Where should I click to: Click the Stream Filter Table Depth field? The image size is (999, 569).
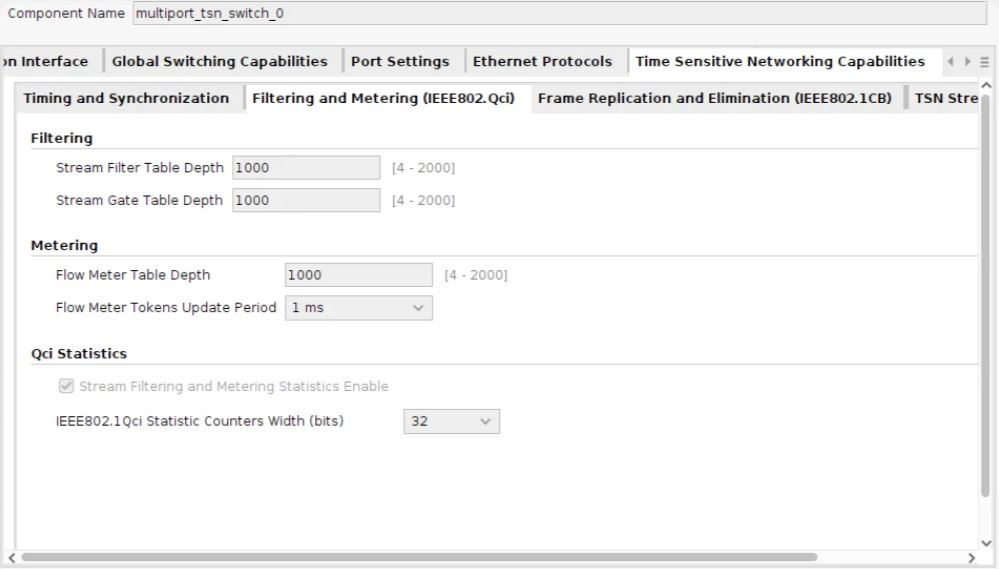(306, 168)
